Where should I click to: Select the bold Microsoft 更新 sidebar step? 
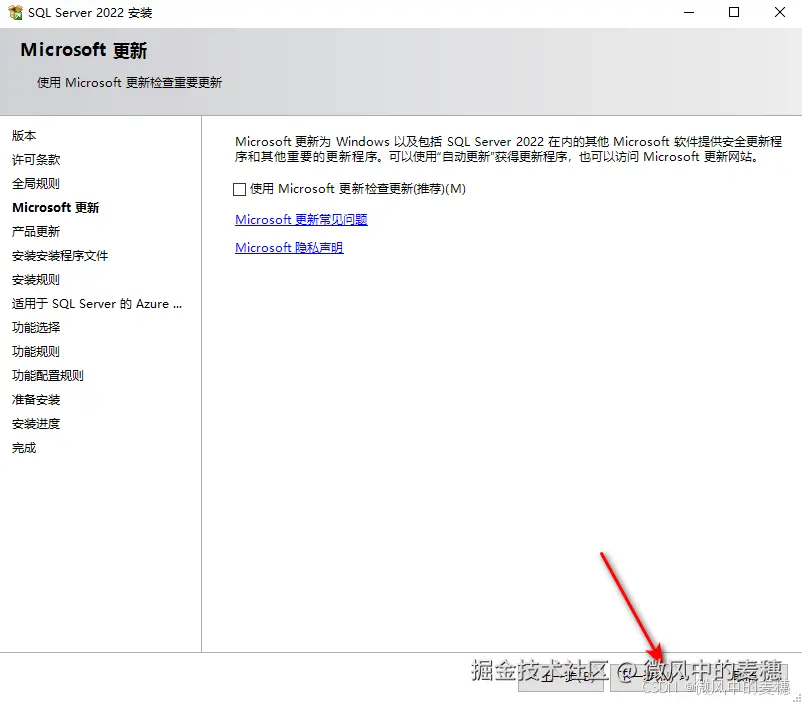[55, 208]
